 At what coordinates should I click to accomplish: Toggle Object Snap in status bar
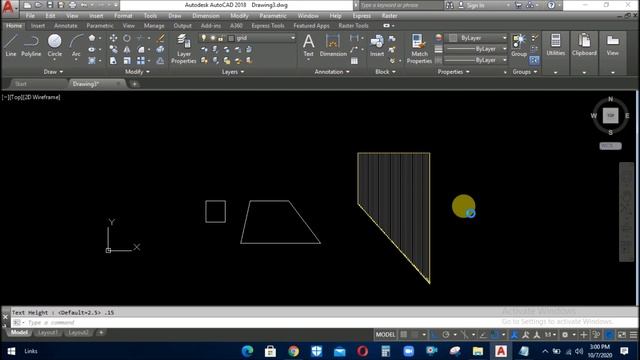point(495,335)
